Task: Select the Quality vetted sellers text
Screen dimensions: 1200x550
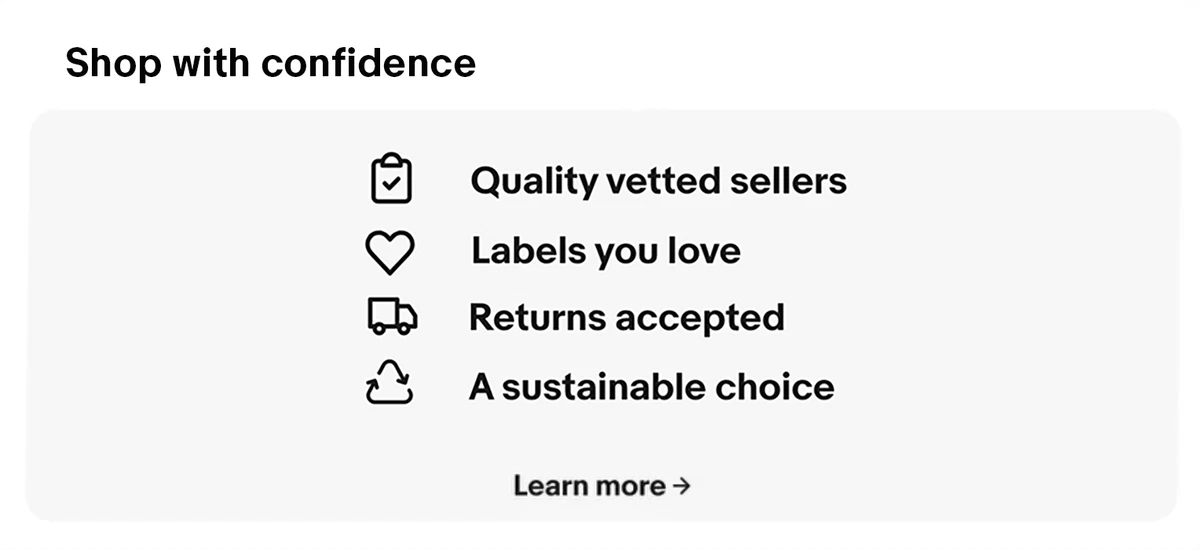Action: pyautogui.click(x=658, y=181)
